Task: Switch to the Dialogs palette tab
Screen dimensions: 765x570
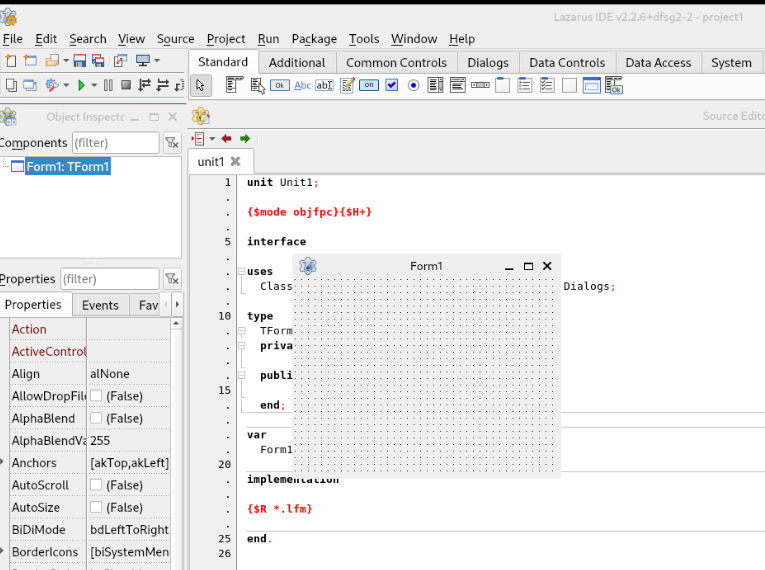Action: (488, 62)
